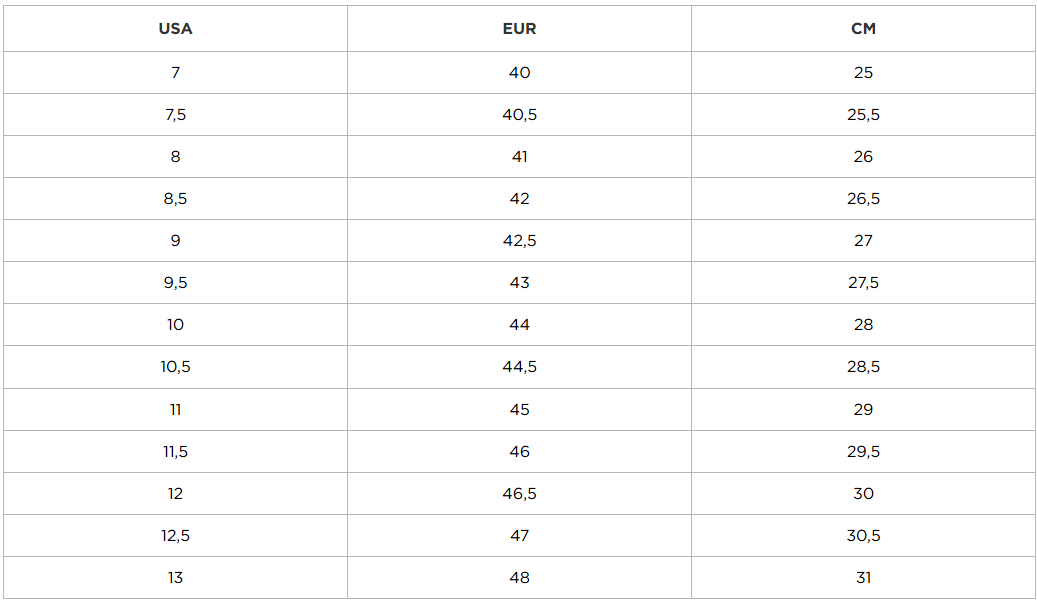Select USA size 10 cell
Viewport: 1037px width, 605px height.
(x=175, y=325)
